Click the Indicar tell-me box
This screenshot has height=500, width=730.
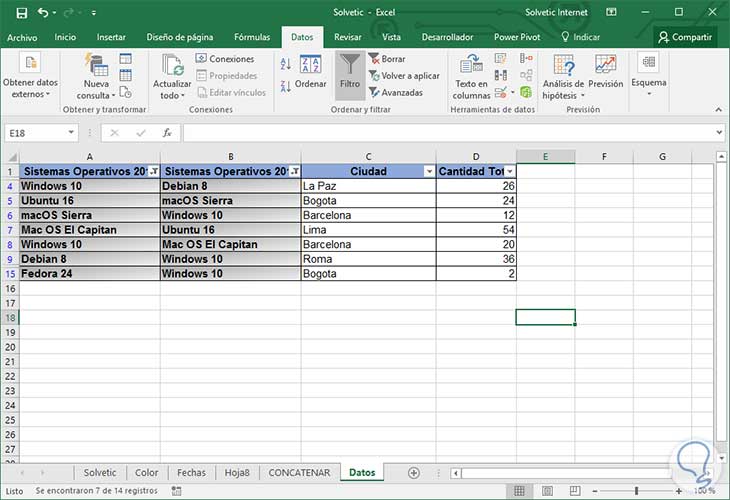click(x=581, y=37)
